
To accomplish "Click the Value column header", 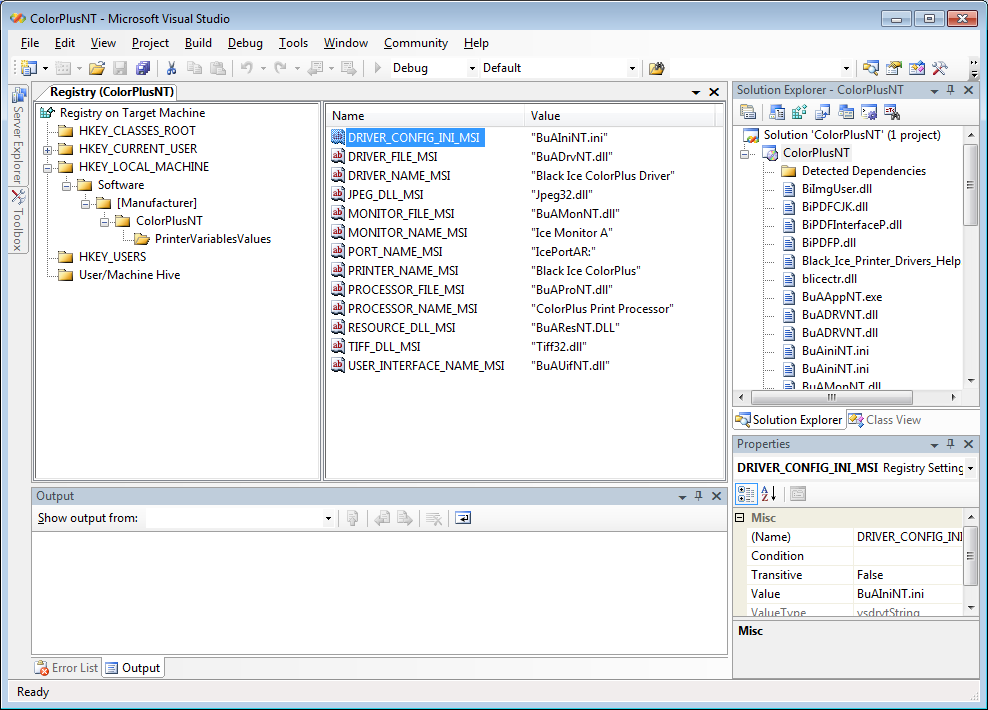I will pyautogui.click(x=620, y=116).
